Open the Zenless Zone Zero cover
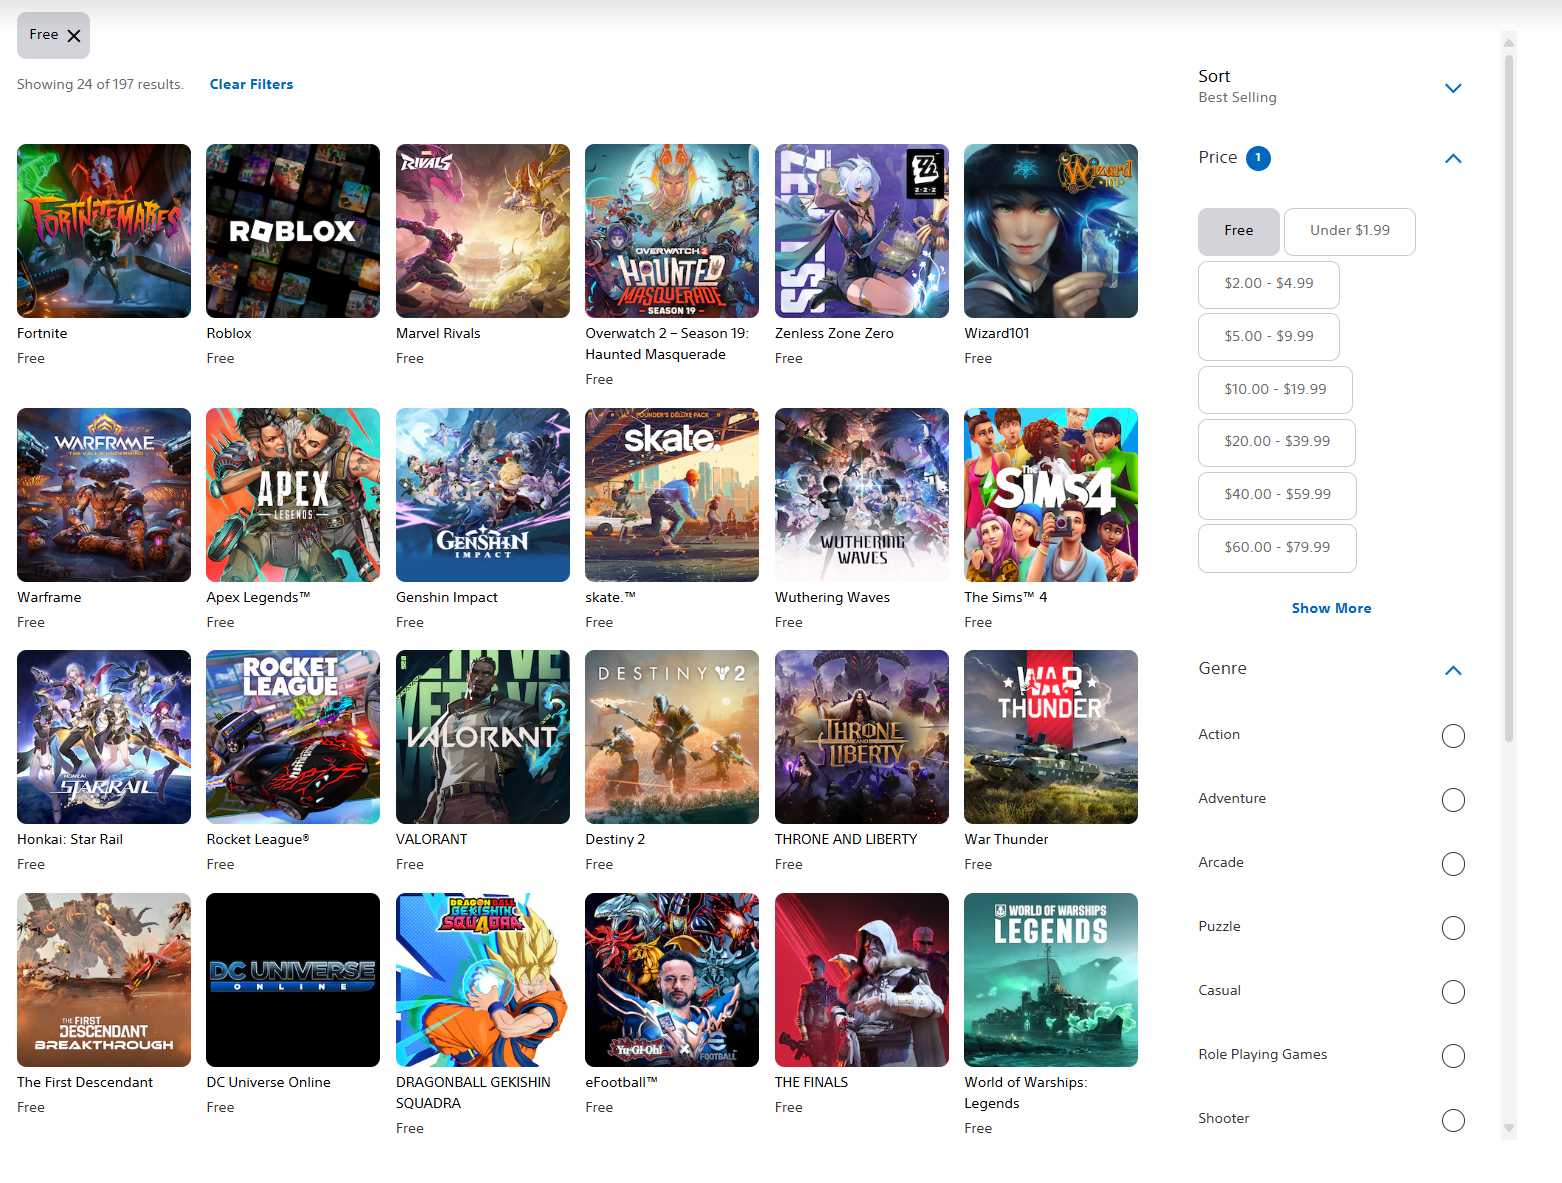 coord(862,231)
